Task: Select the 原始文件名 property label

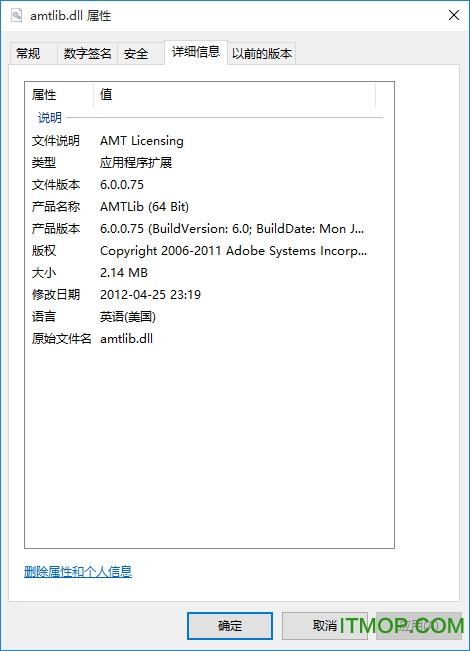Action: [x=61, y=339]
